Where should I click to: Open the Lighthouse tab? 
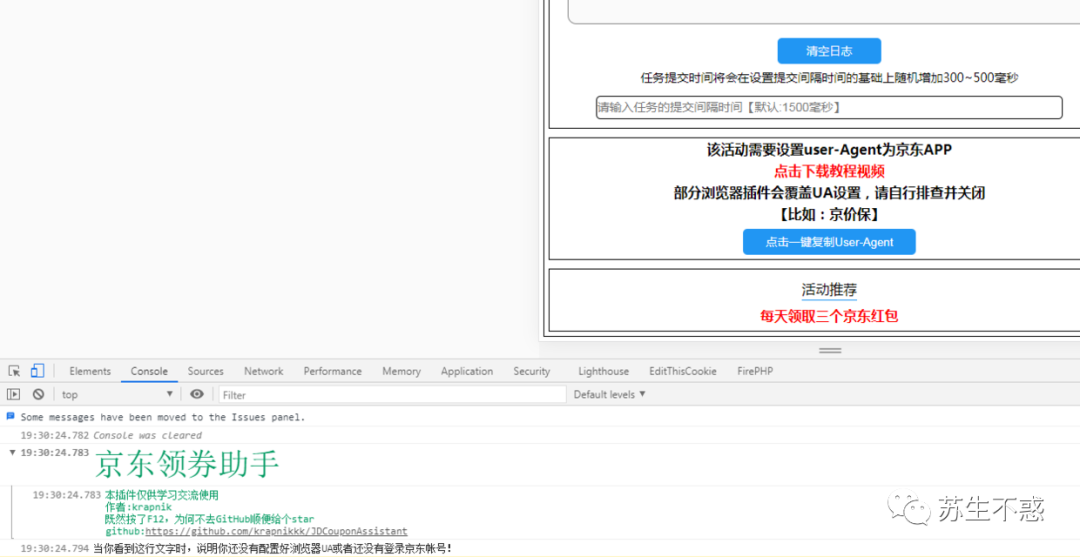coord(603,371)
